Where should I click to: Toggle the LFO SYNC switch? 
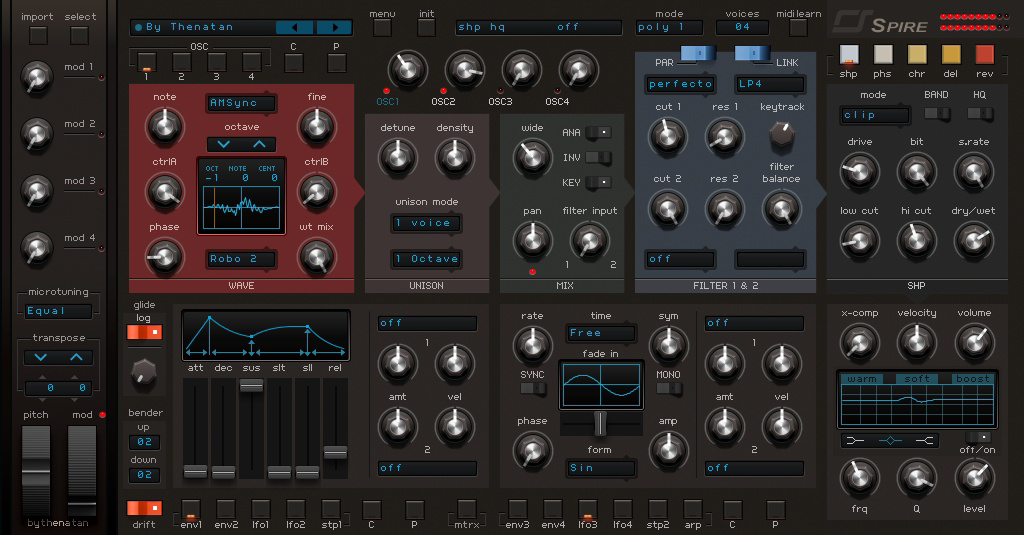532,389
